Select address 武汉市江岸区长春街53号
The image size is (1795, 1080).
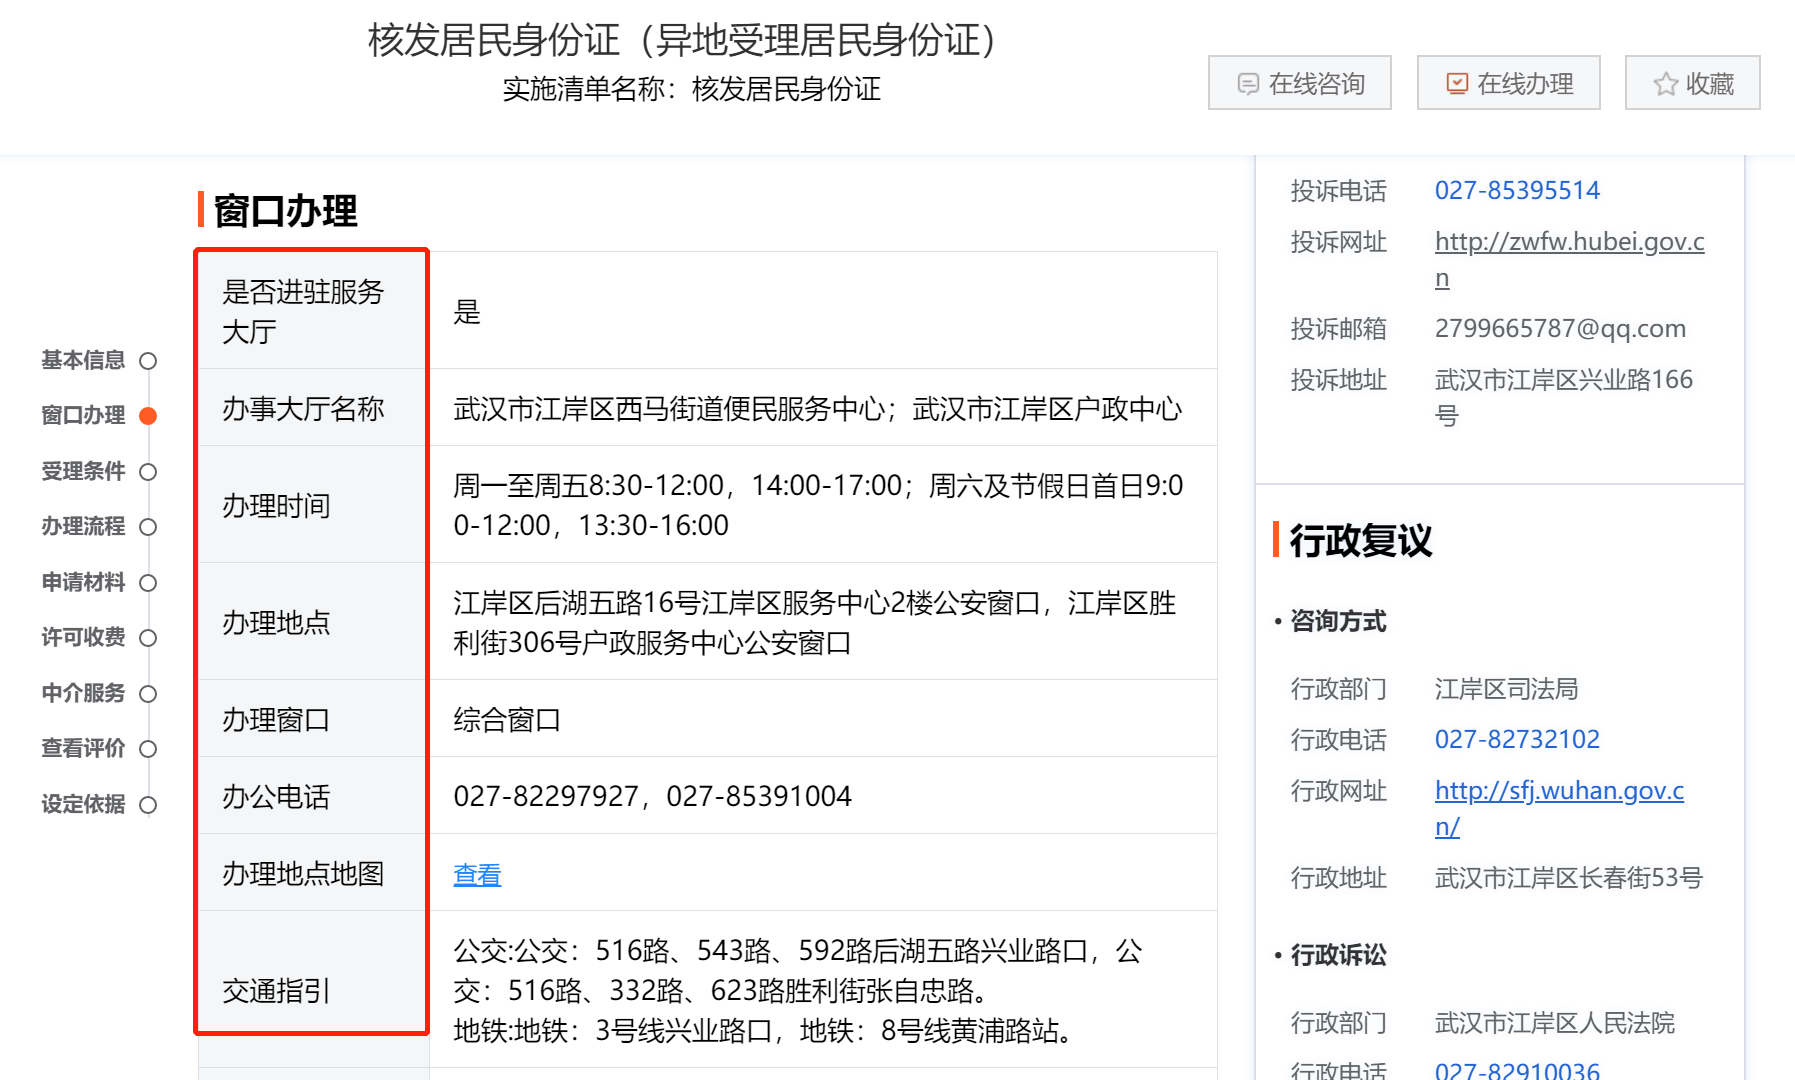click(x=1568, y=878)
